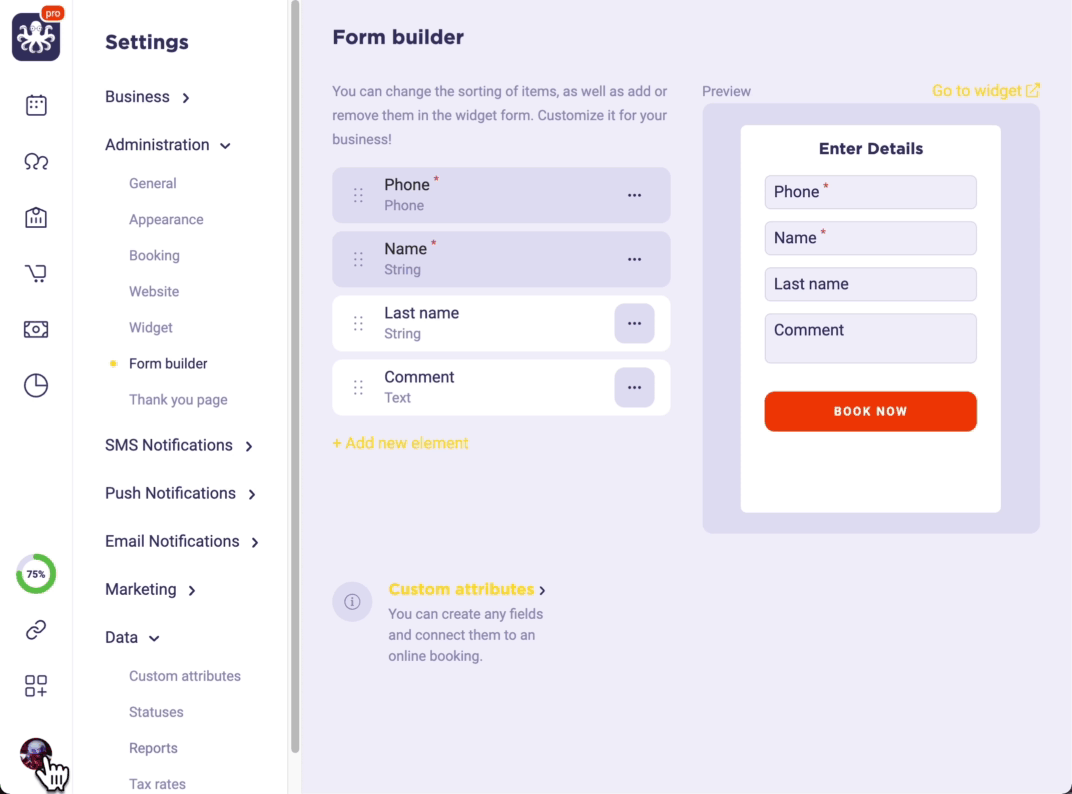Screen dimensions: 1072x794
Task: Open the payments cash icon
Action: [x=36, y=329]
